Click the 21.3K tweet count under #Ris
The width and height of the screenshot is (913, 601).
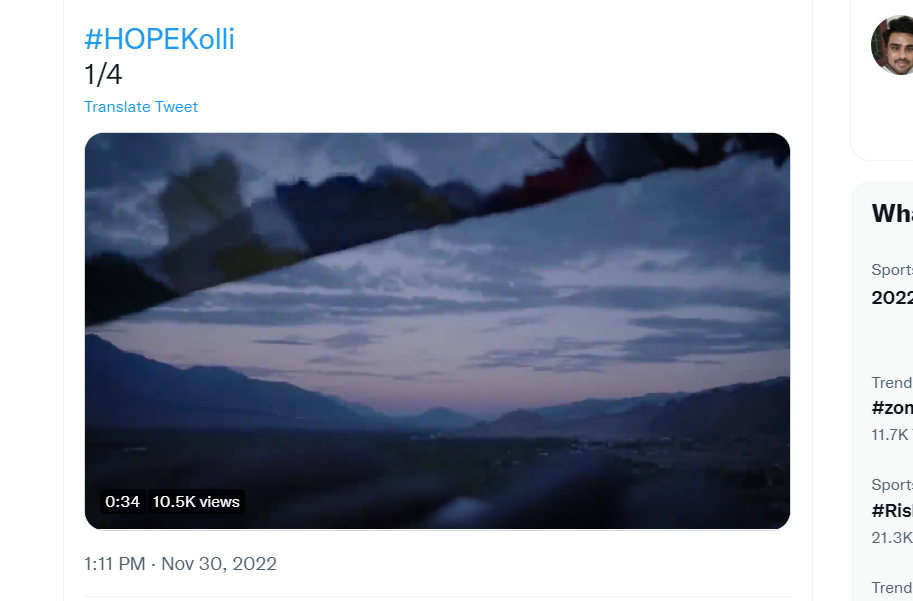tap(892, 538)
